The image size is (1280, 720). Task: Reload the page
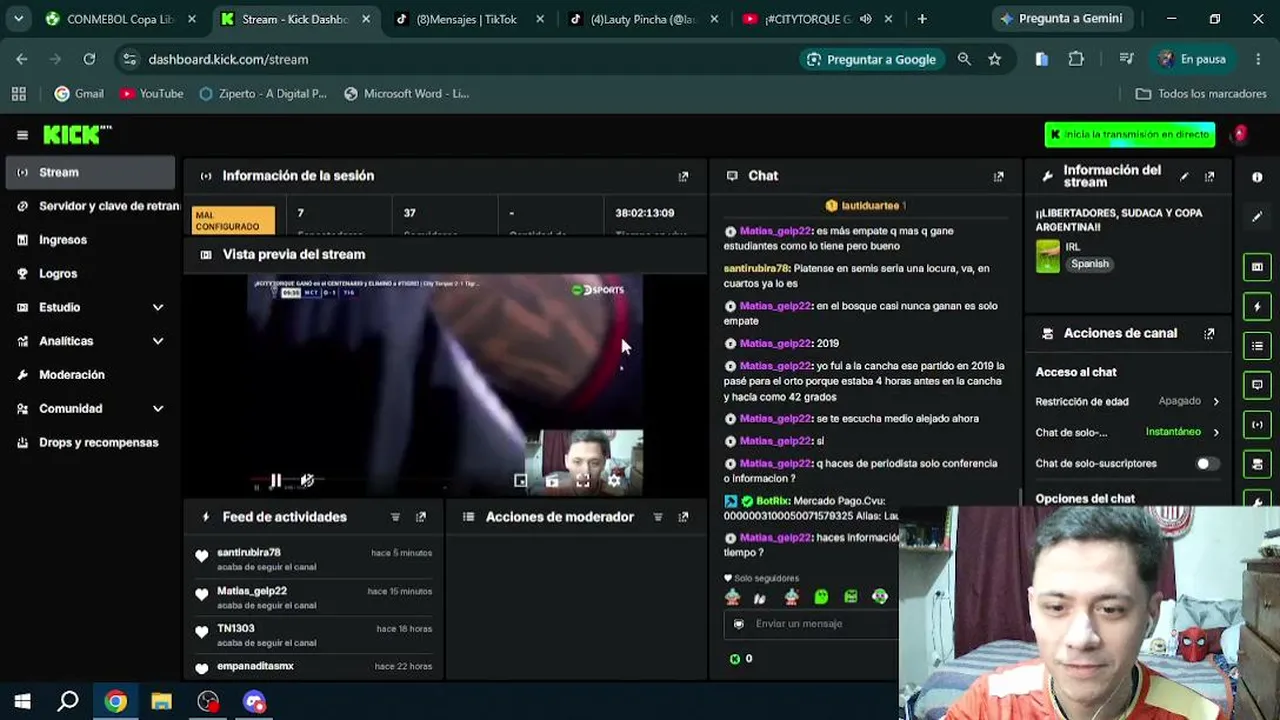(89, 59)
